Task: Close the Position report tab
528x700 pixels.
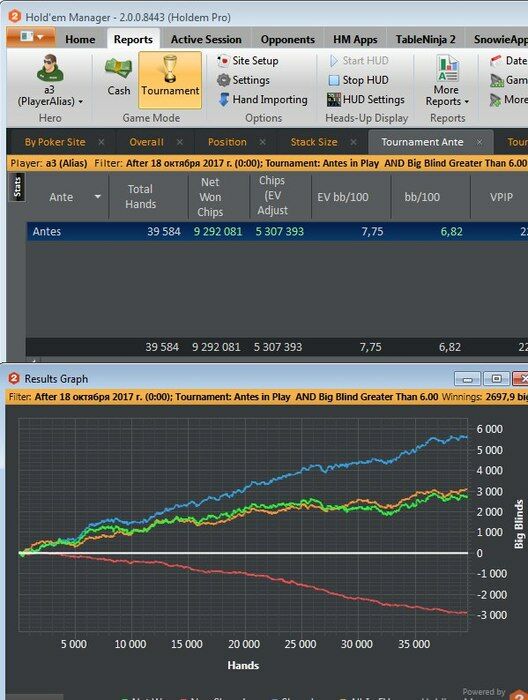Action: (x=262, y=142)
